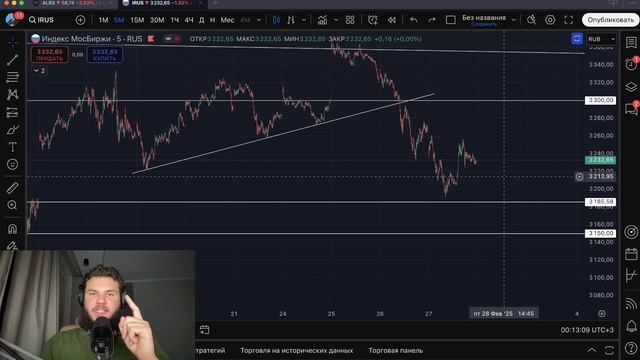640x360 pixels.
Task: Click the ПРОДАТЬ sell button
Action: [49, 55]
